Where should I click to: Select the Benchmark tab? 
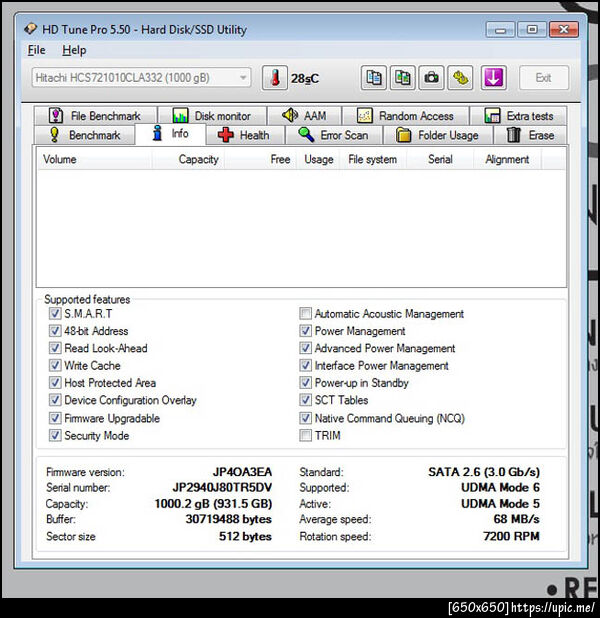85,135
